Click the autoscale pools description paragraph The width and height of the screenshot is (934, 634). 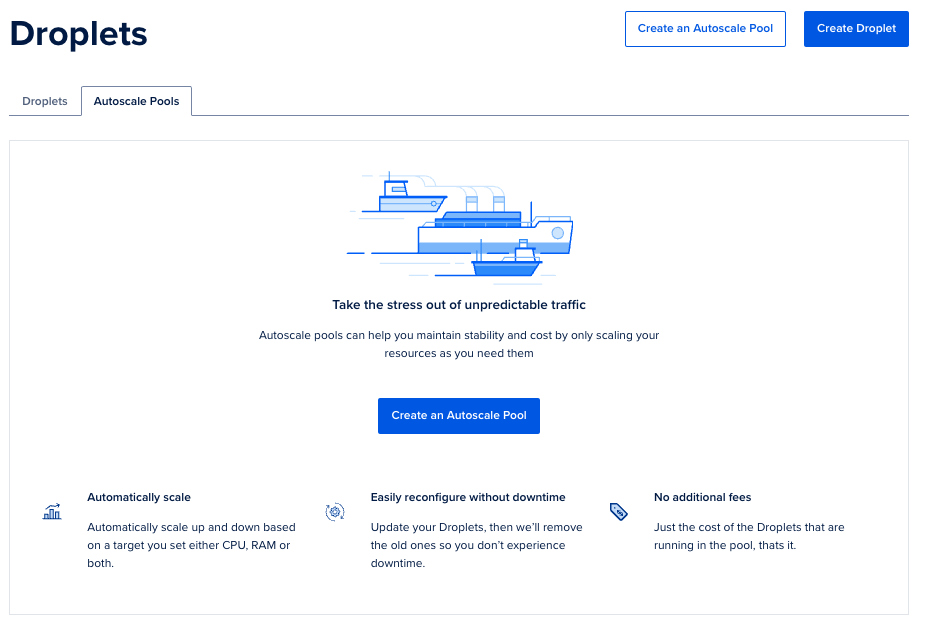(x=459, y=344)
